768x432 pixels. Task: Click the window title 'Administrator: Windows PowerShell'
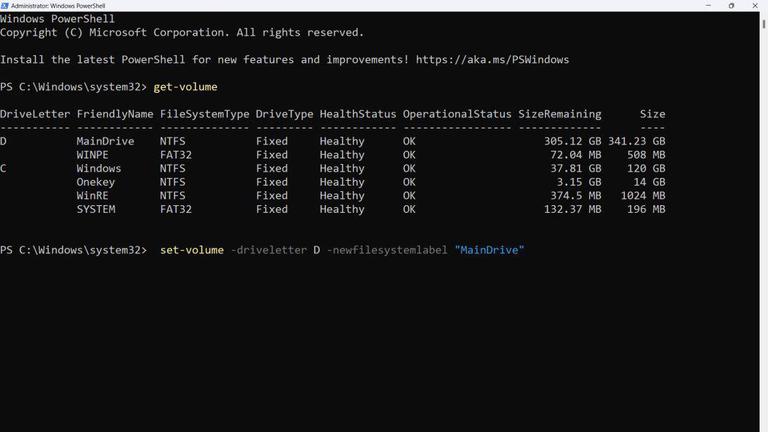point(58,5)
